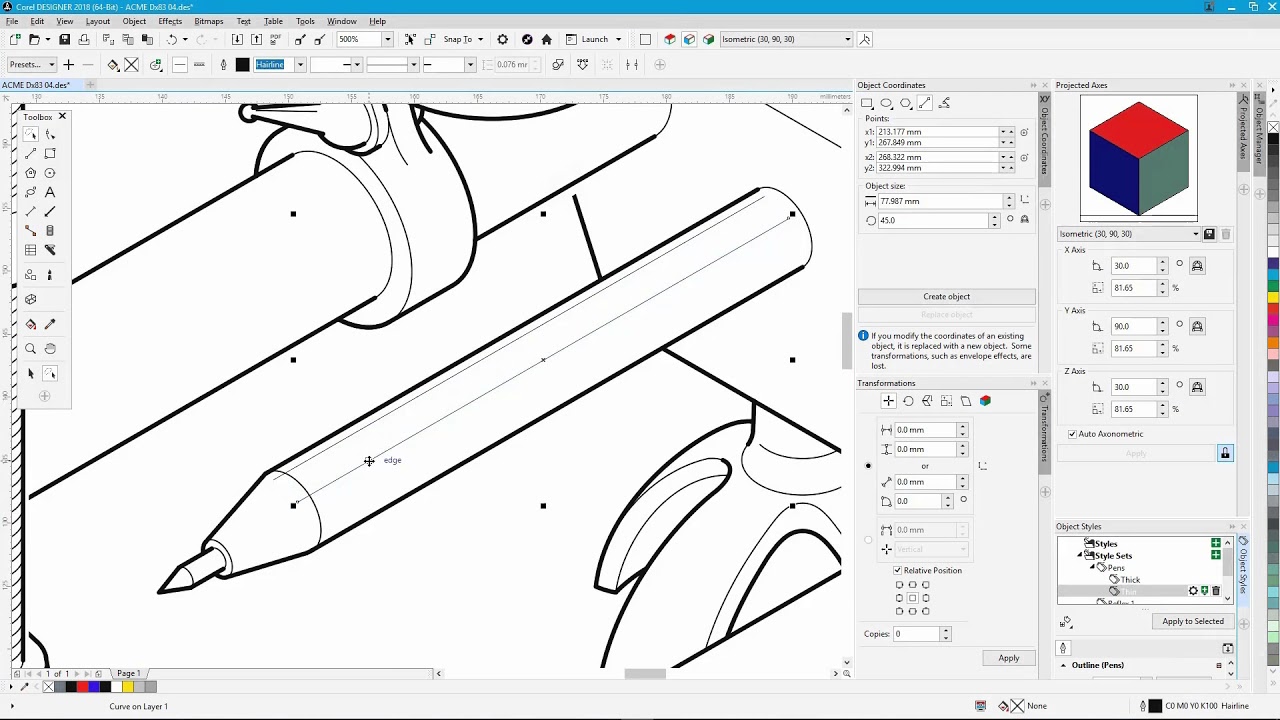
Task: Open the Hairline outline width dropdown
Action: pos(299,65)
